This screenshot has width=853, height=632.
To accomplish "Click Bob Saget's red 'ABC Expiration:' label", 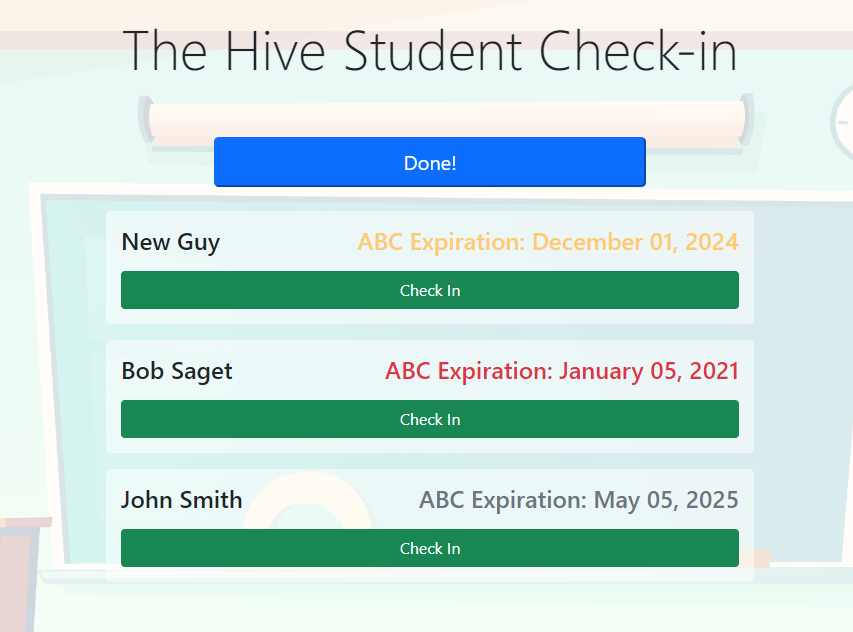I will tap(468, 371).
